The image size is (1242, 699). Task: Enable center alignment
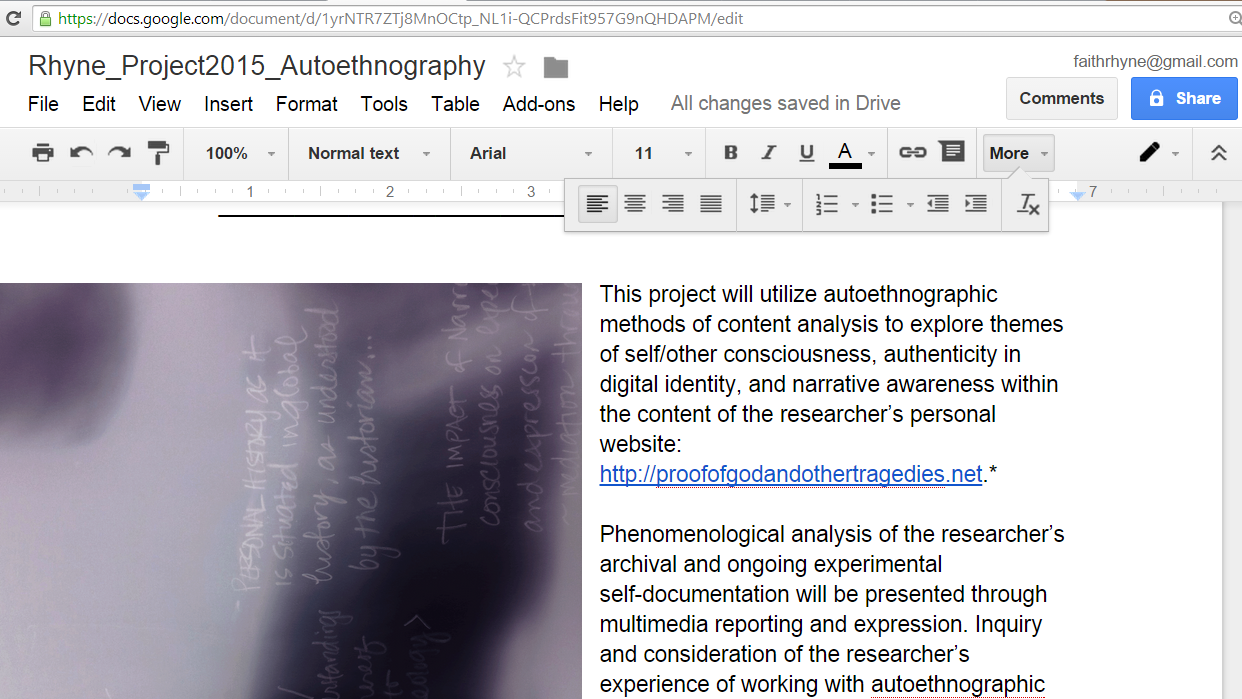(635, 204)
